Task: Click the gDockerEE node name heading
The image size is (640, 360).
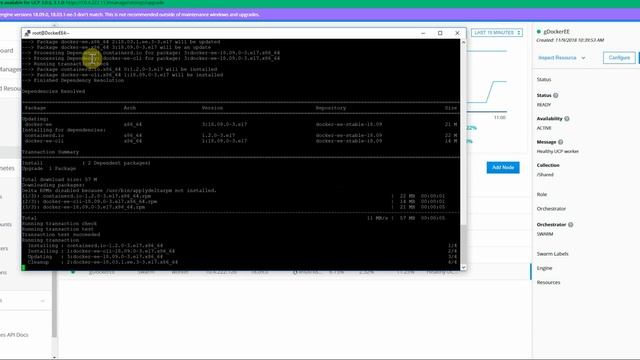Action: click(556, 31)
